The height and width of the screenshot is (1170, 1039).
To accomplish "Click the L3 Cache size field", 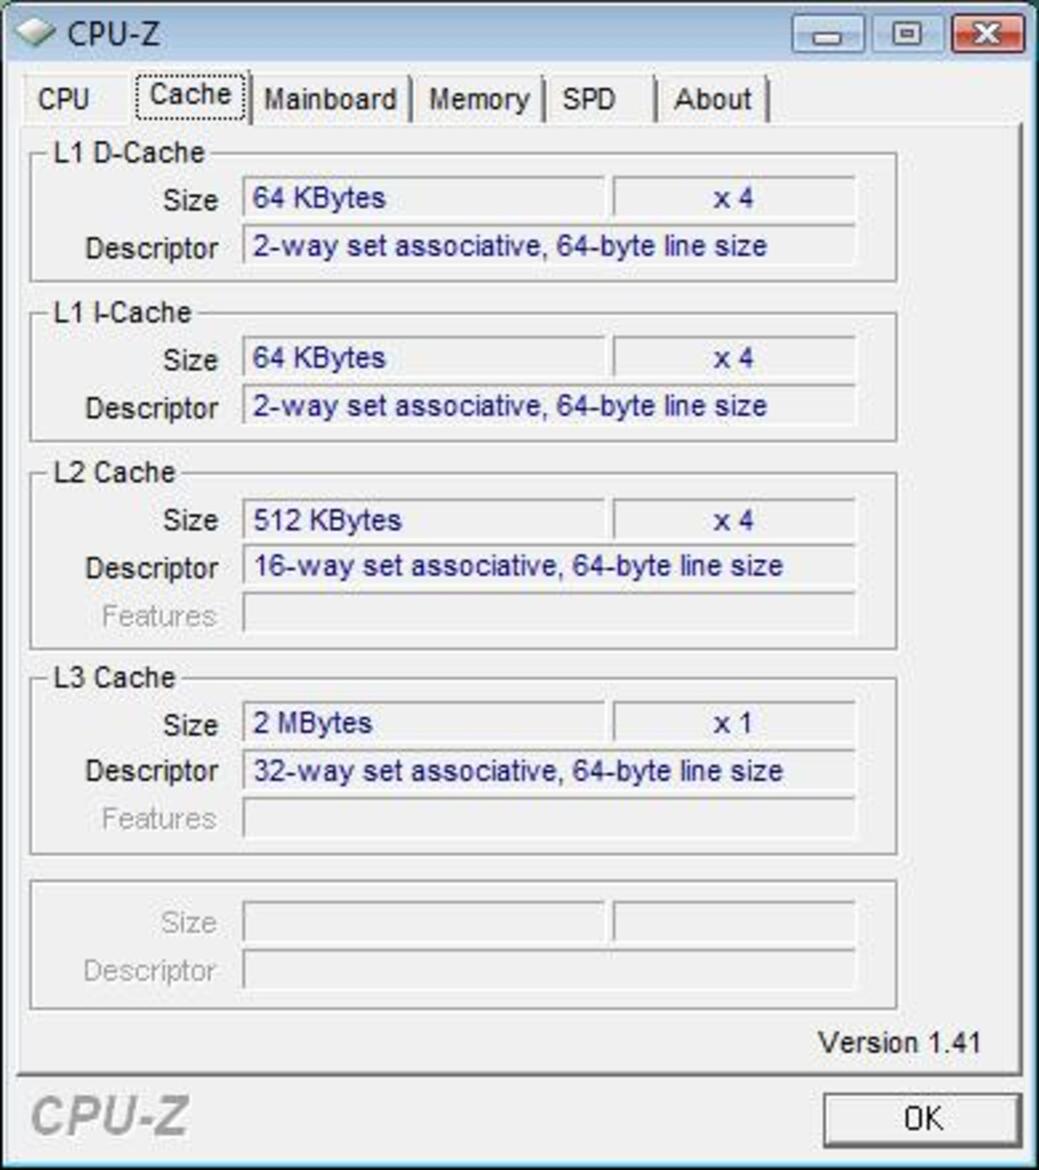I will (x=420, y=724).
